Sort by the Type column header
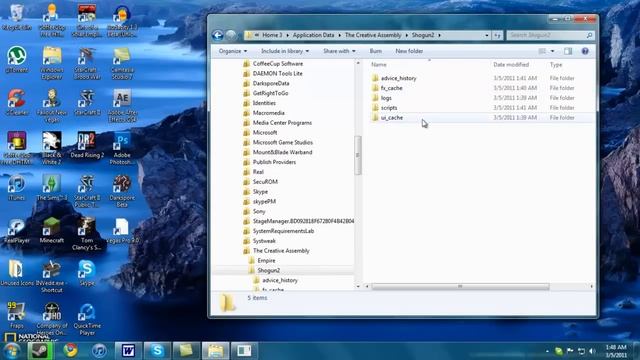Image resolution: width=640 pixels, height=360 pixels. (x=556, y=64)
